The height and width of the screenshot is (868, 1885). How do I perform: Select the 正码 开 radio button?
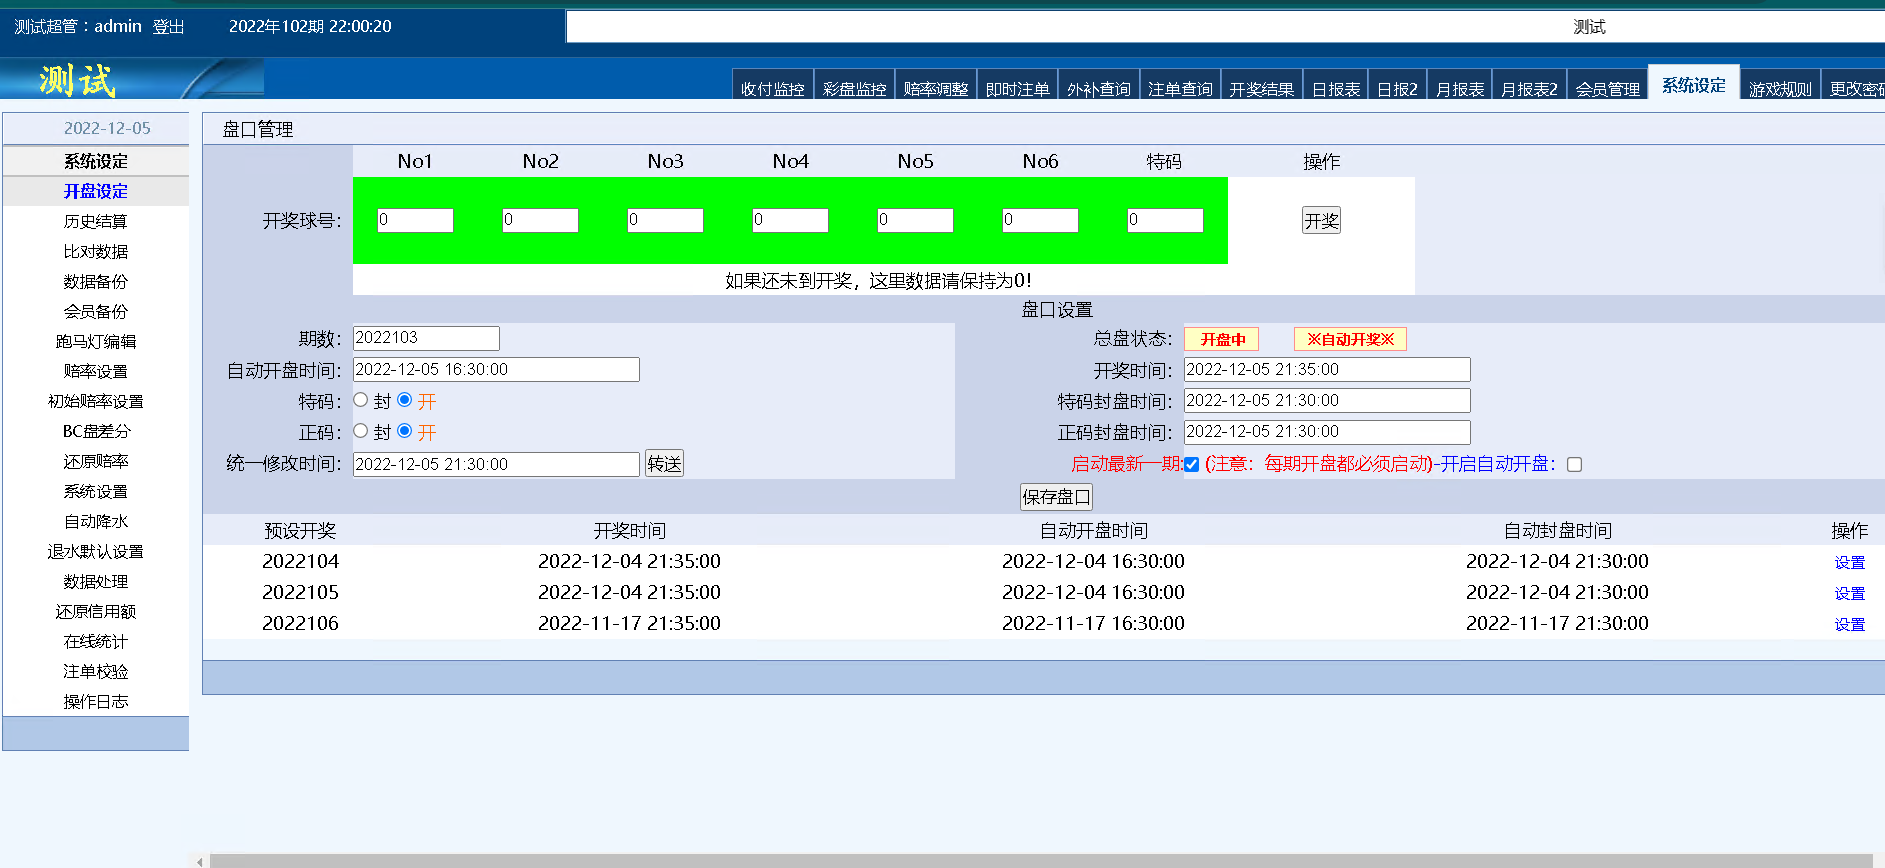[x=405, y=431]
